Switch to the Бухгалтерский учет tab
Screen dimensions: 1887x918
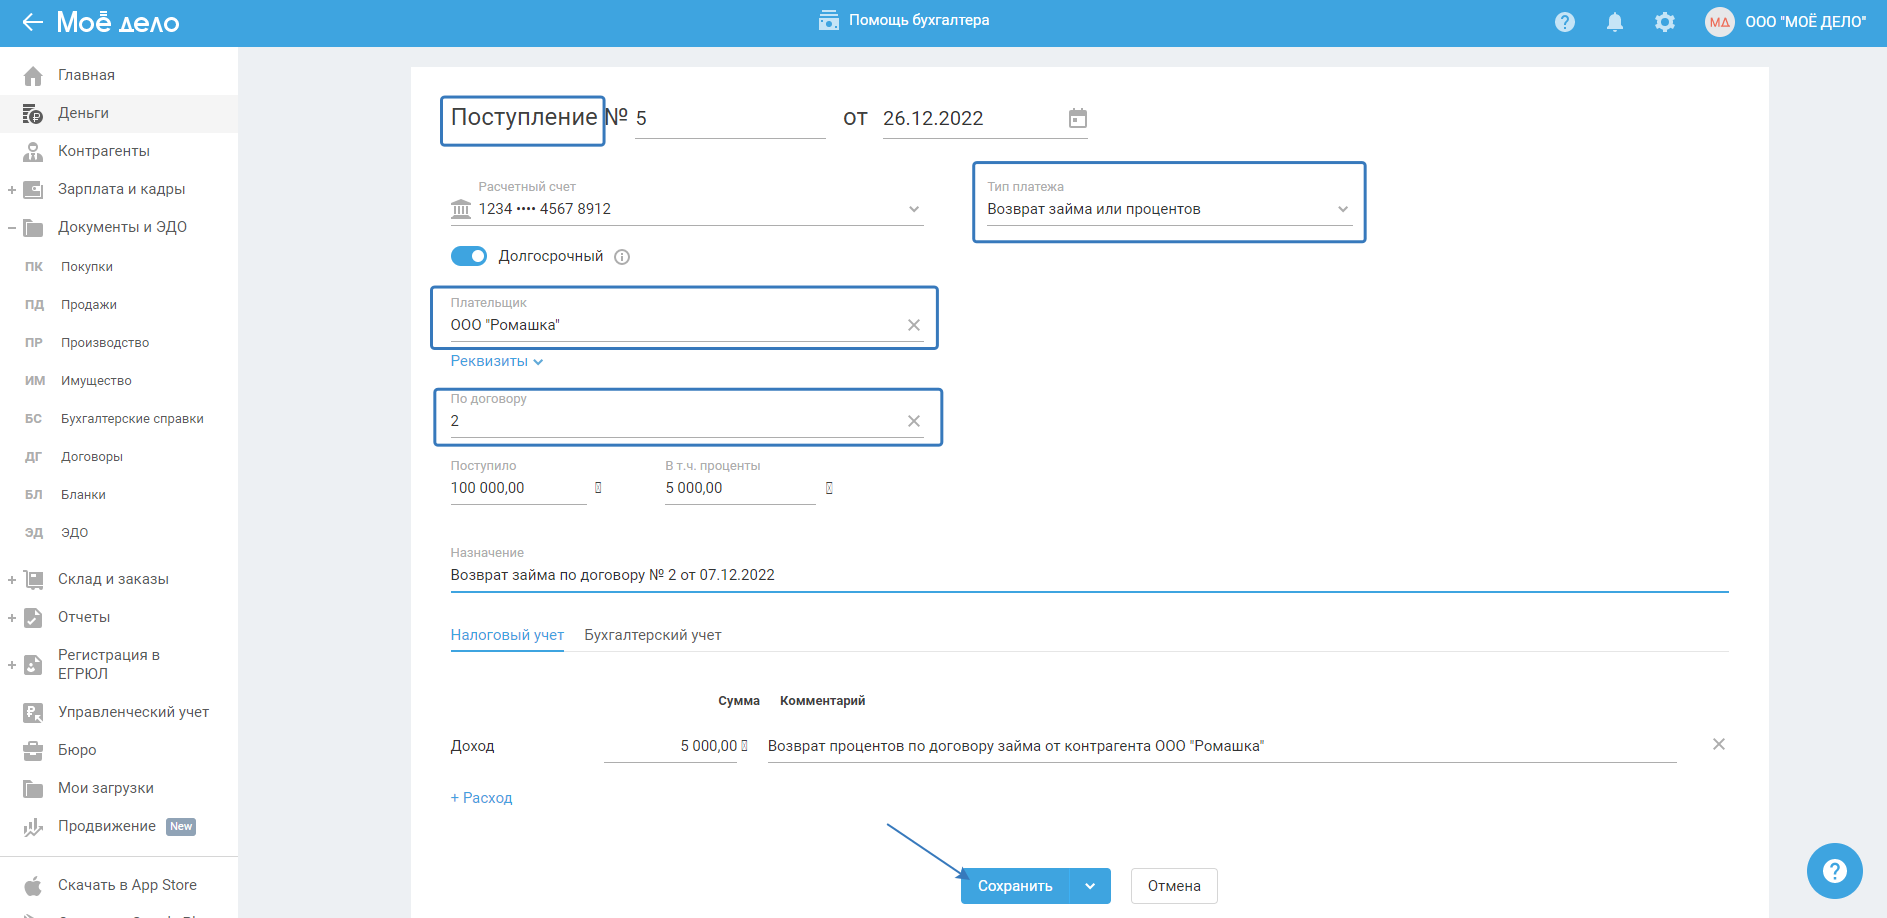click(652, 635)
